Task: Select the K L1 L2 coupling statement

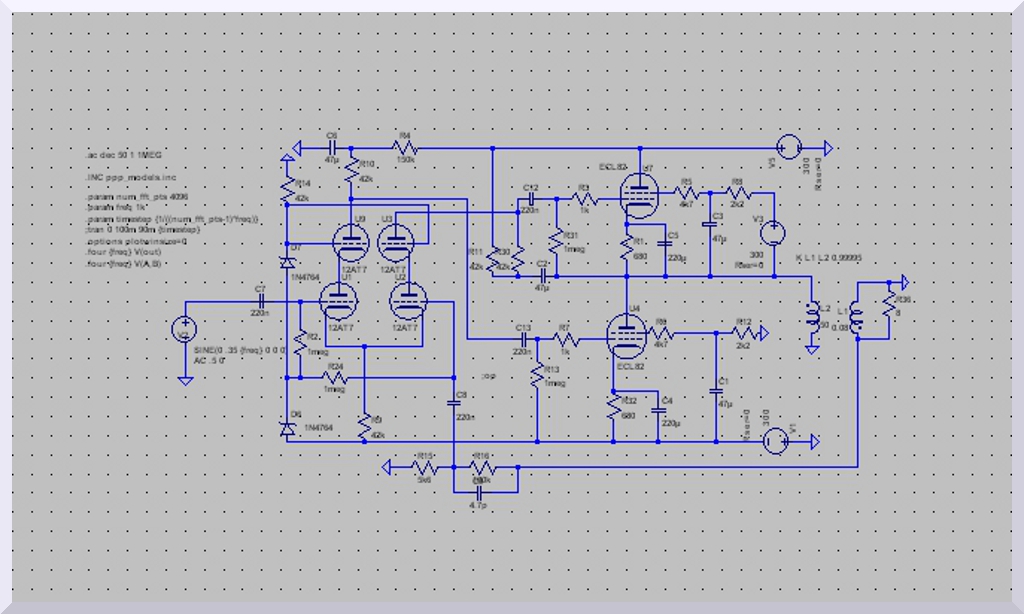Action: coord(829,258)
